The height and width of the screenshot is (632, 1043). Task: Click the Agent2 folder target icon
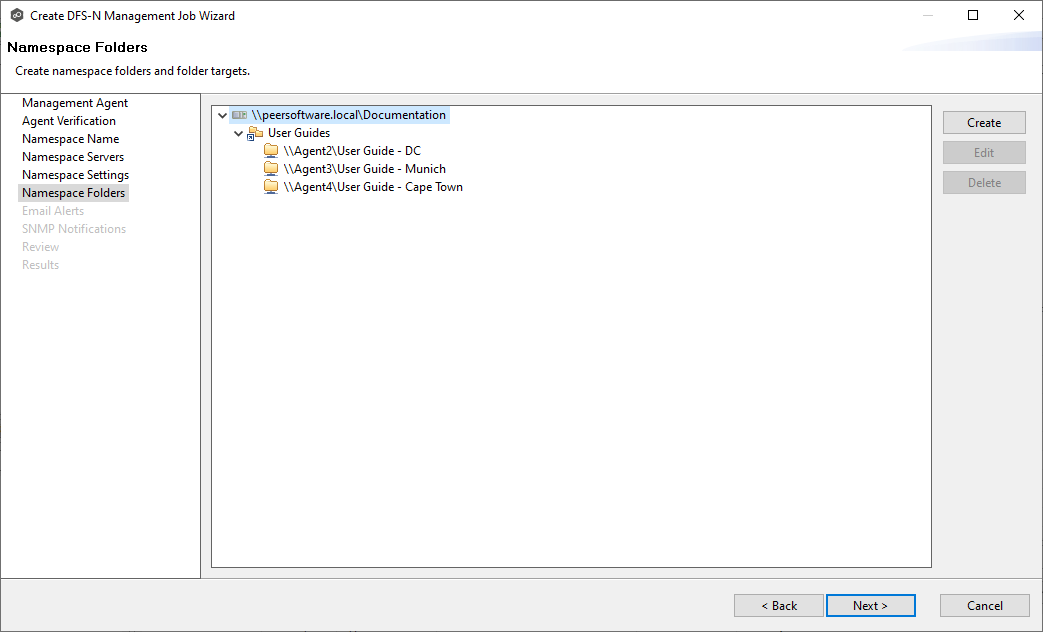point(271,151)
